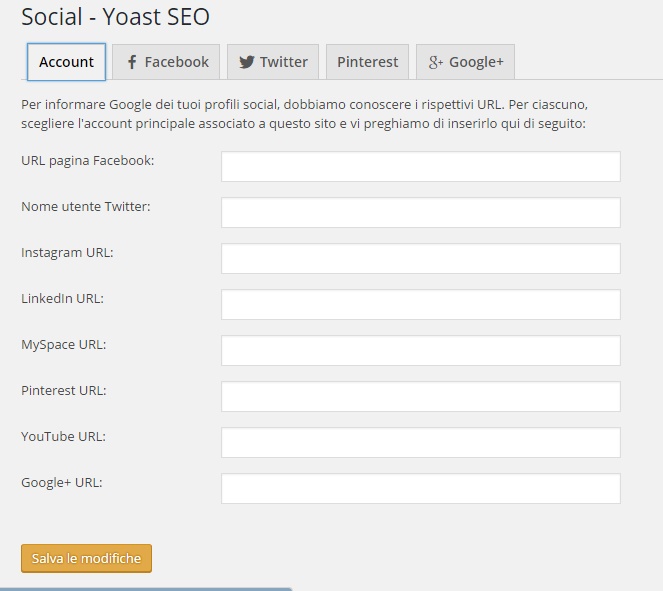Focus the YouTube URL field
The image size is (663, 591).
click(x=421, y=443)
